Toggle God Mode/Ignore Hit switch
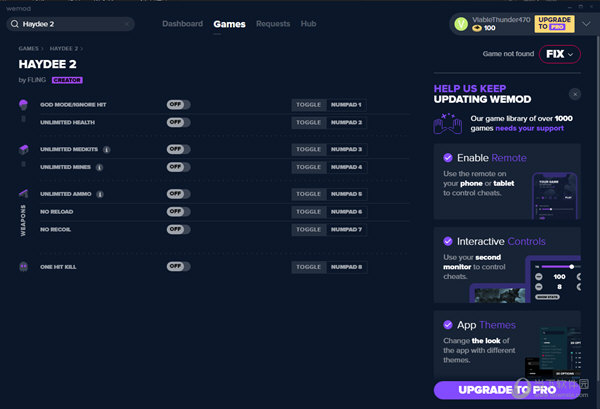 [178, 104]
